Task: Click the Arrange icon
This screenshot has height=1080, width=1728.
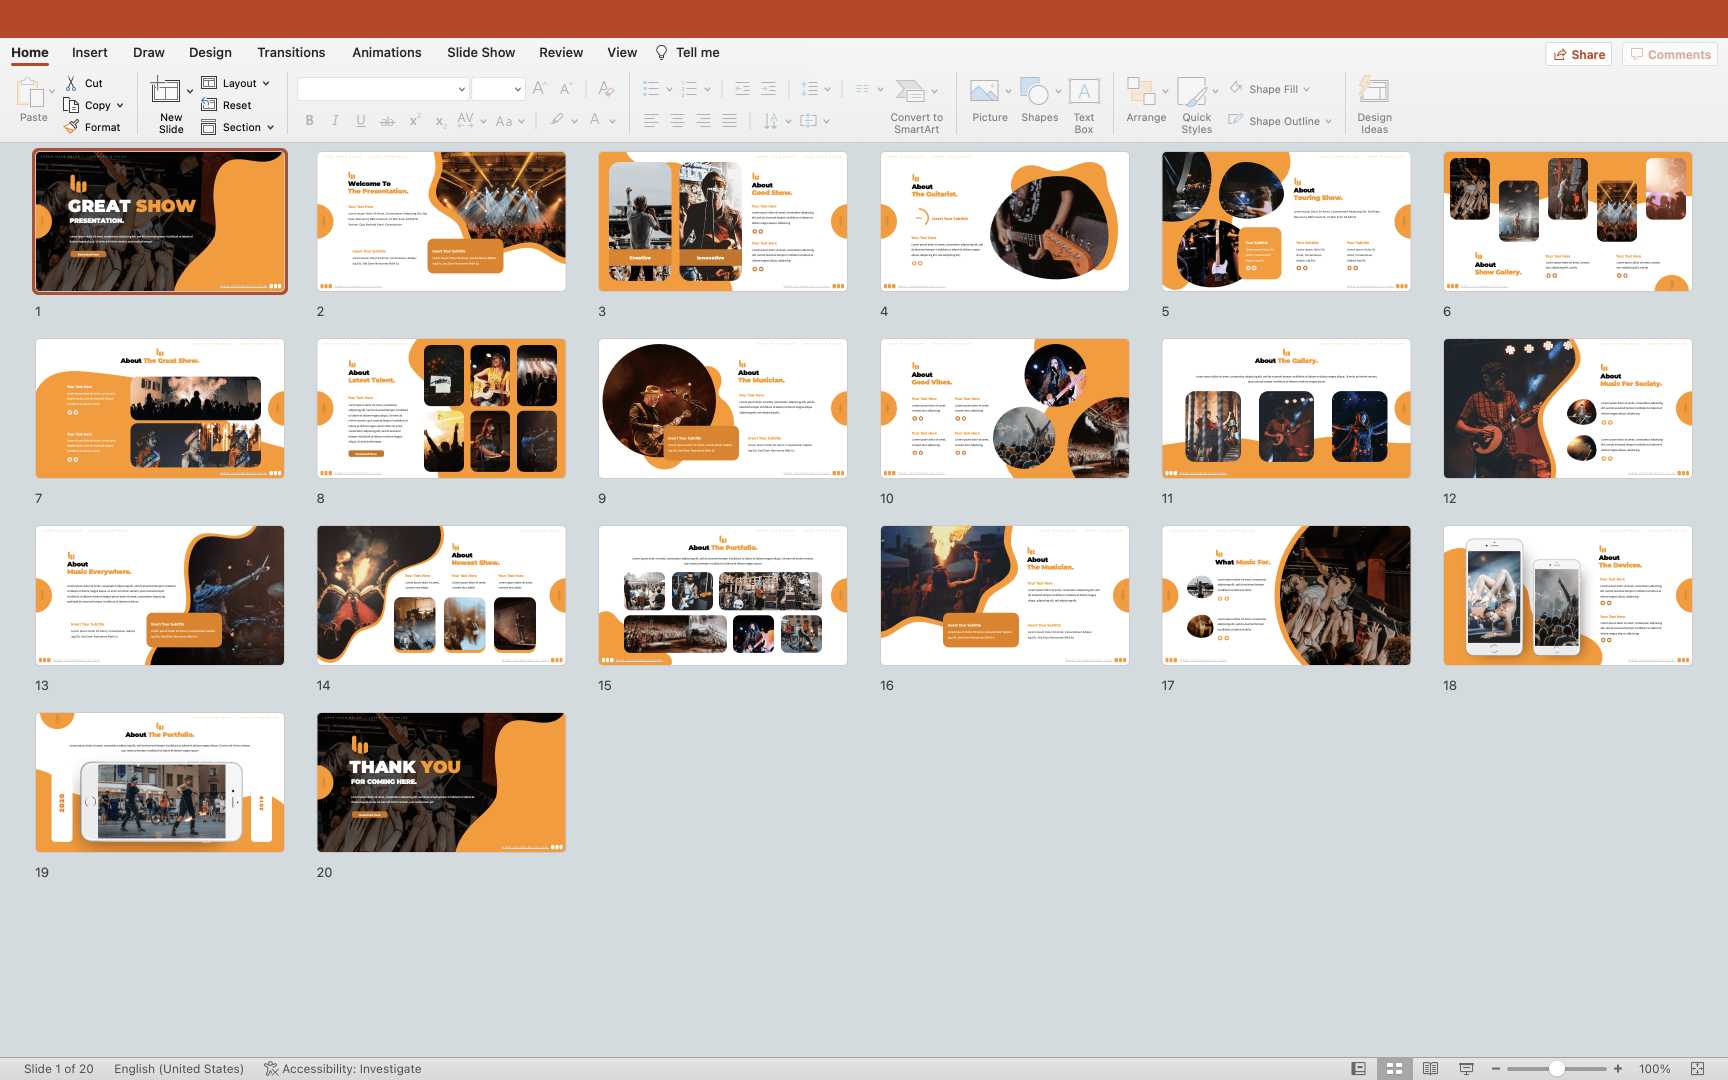Action: coord(1141,92)
